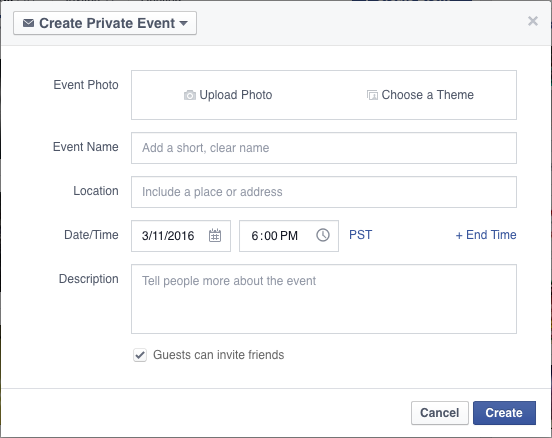Click the PST timezone link
Screen dimensions: 552x438
point(360,235)
